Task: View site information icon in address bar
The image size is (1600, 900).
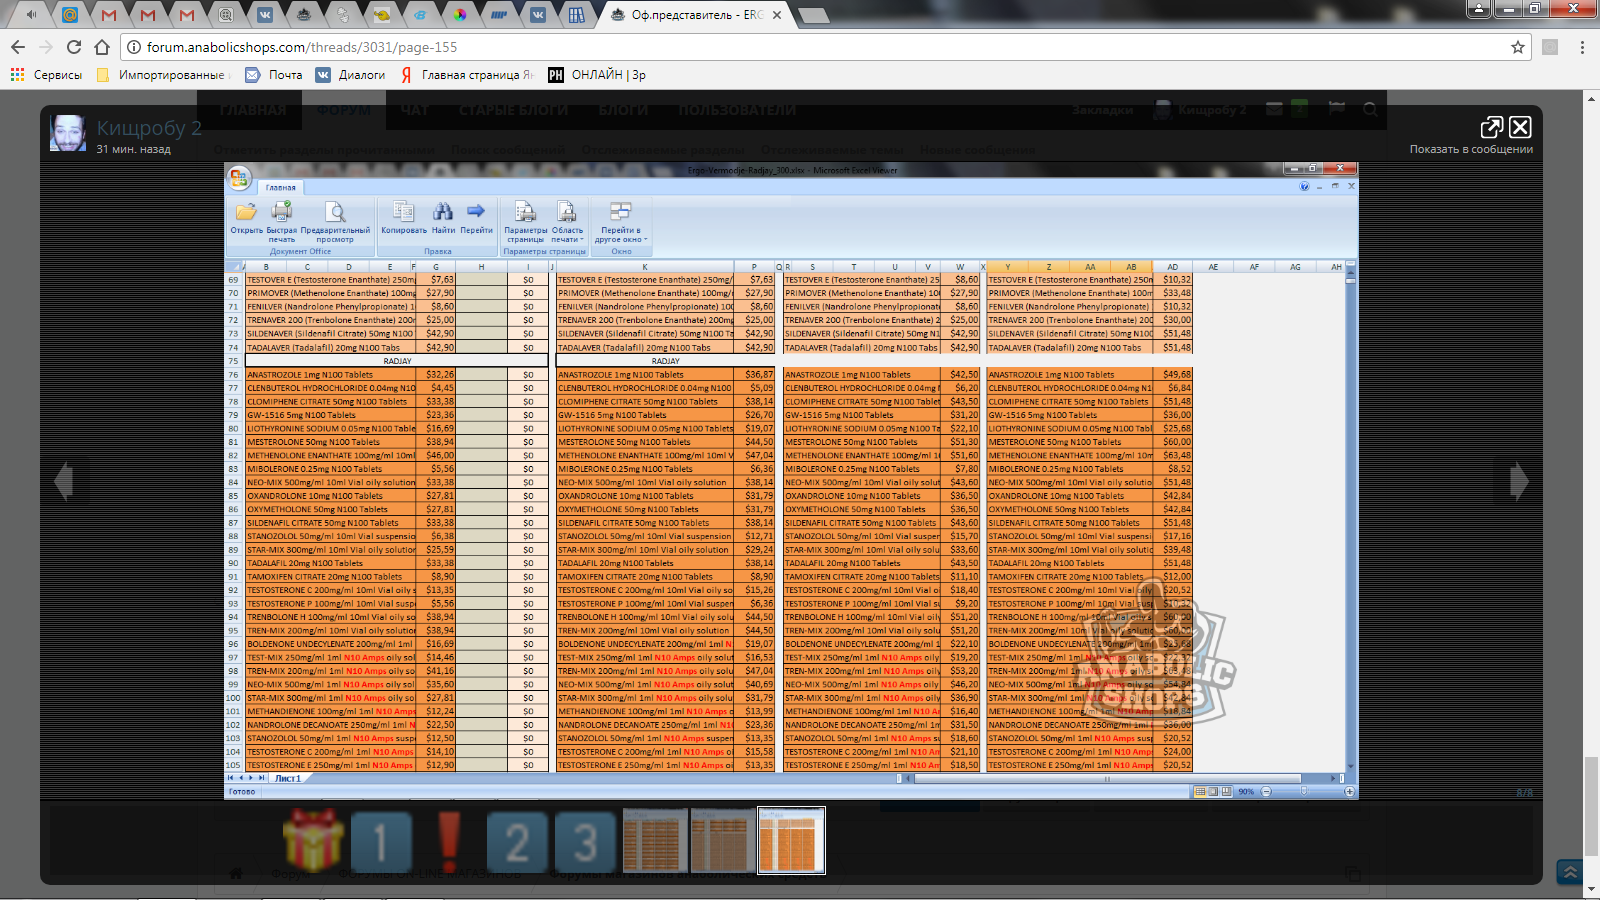Action: (134, 47)
